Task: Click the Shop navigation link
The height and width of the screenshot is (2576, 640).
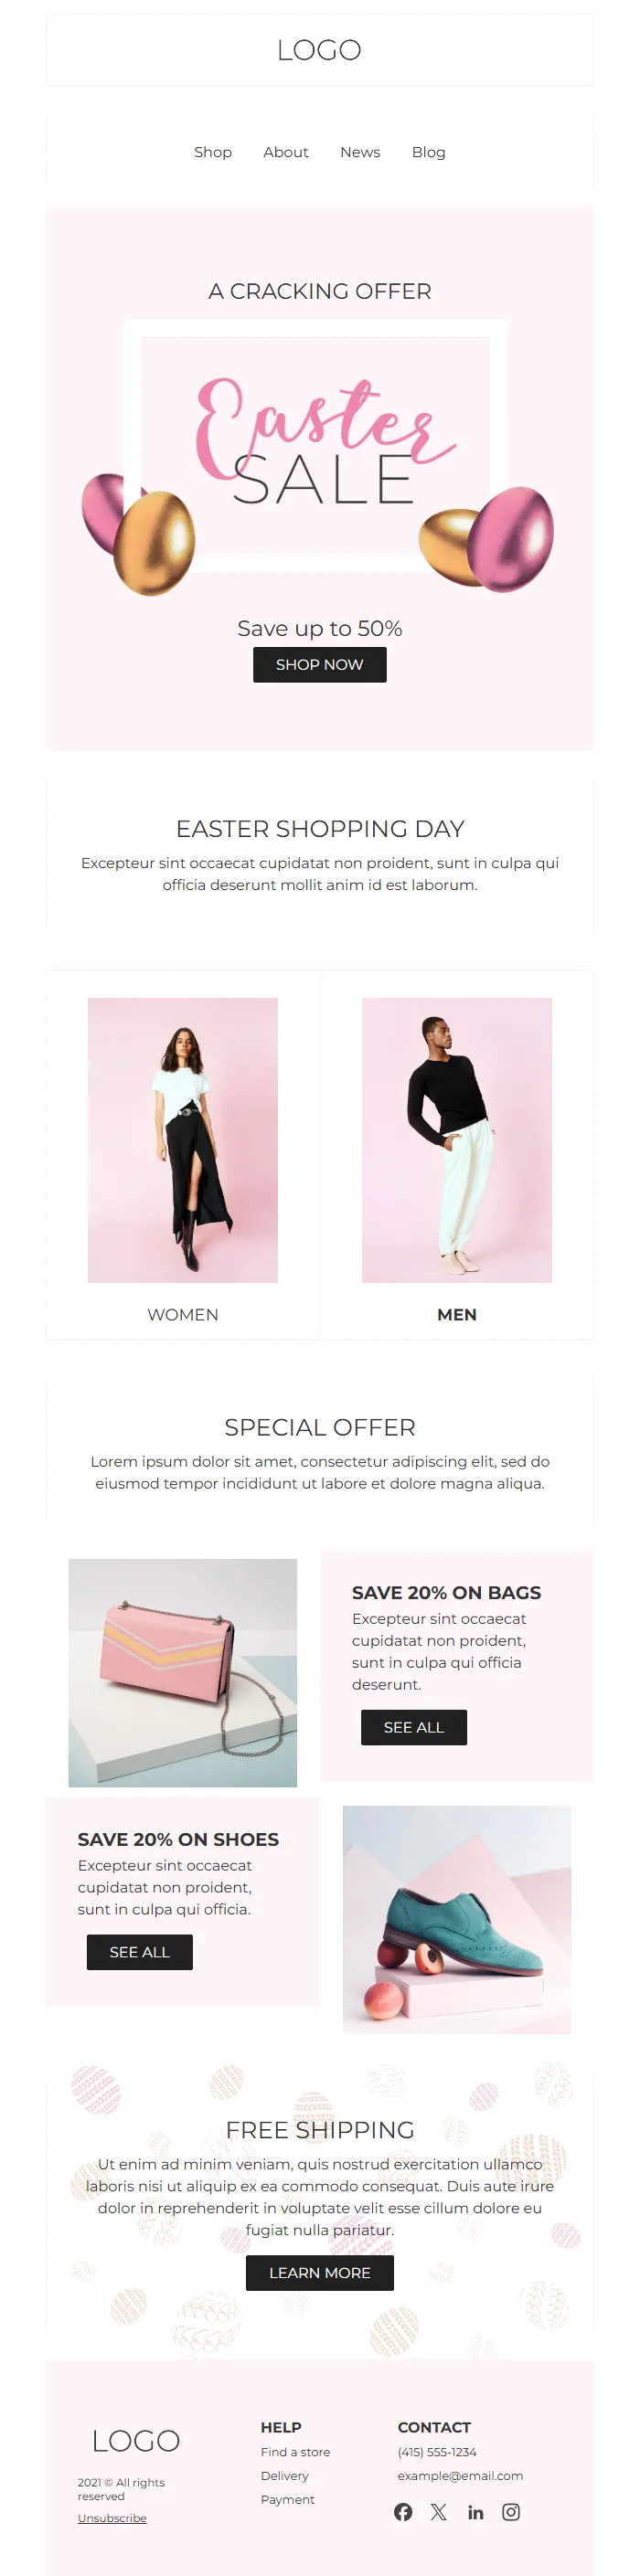Action: (x=213, y=152)
